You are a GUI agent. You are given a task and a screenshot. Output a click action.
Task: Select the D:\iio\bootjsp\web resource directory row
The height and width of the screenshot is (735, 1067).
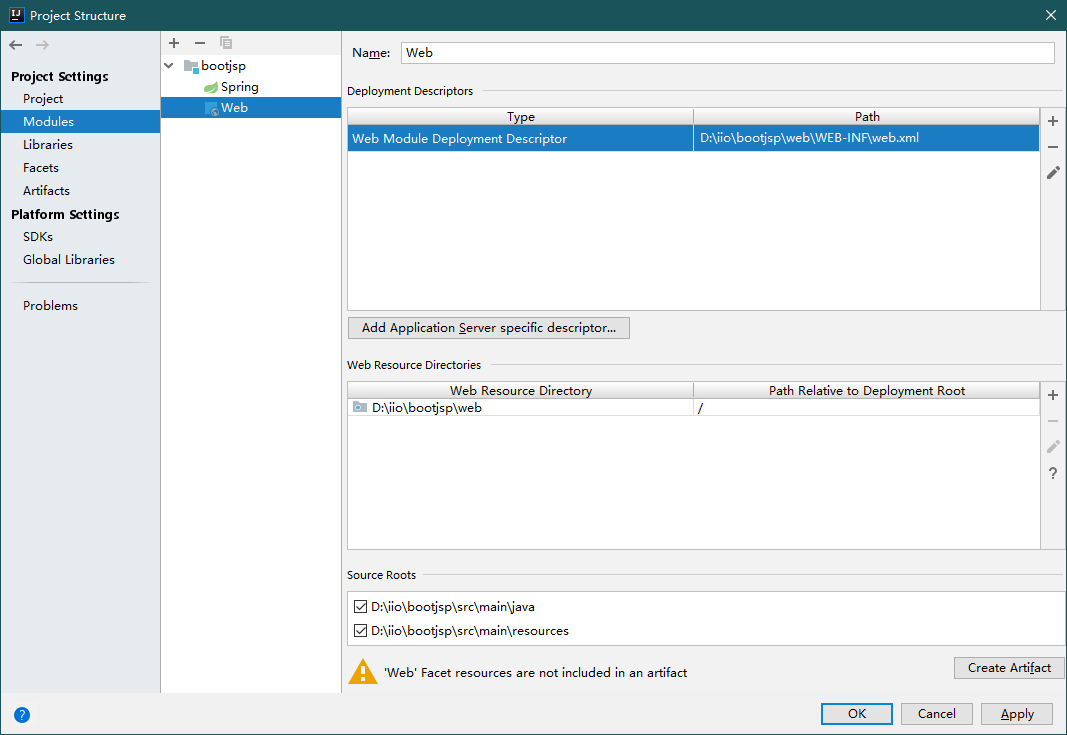(693, 408)
